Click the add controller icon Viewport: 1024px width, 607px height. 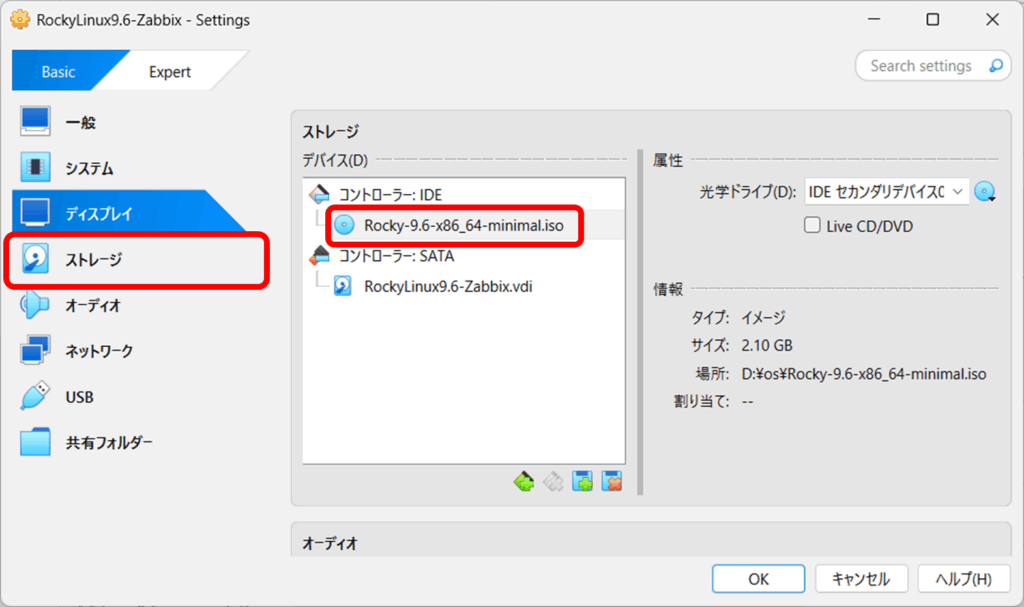(524, 482)
